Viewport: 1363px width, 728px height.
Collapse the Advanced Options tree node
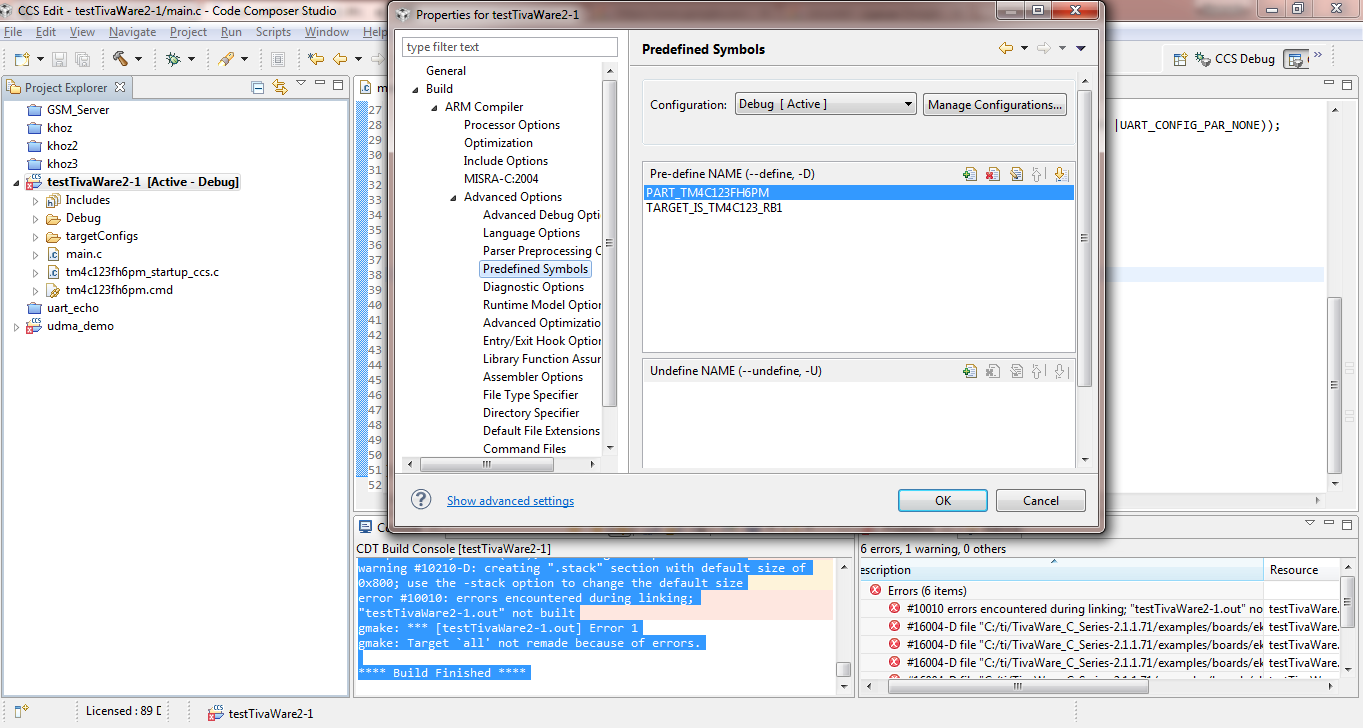(x=454, y=197)
